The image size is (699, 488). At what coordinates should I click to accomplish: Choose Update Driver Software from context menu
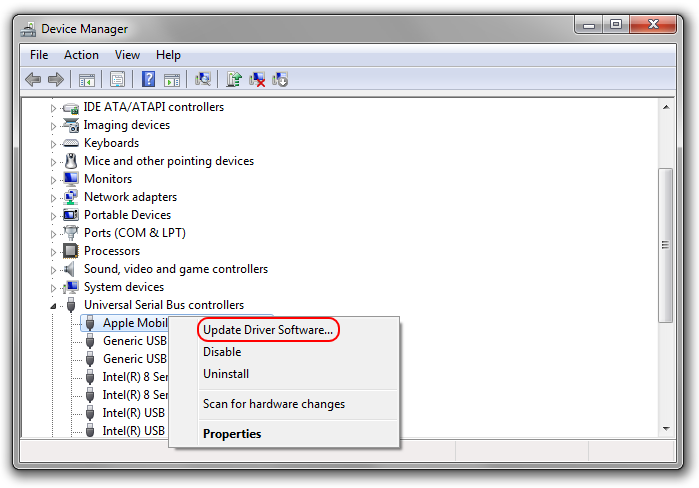(x=268, y=330)
